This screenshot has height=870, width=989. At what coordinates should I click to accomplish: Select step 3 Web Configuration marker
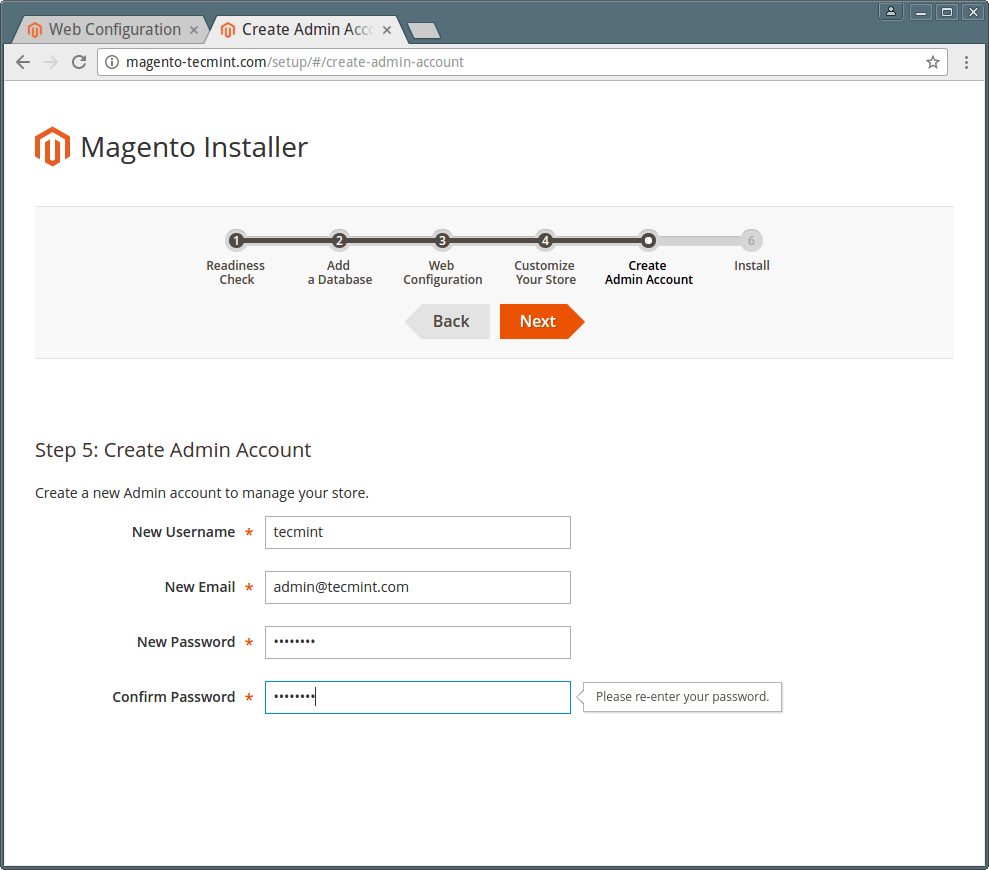442,240
